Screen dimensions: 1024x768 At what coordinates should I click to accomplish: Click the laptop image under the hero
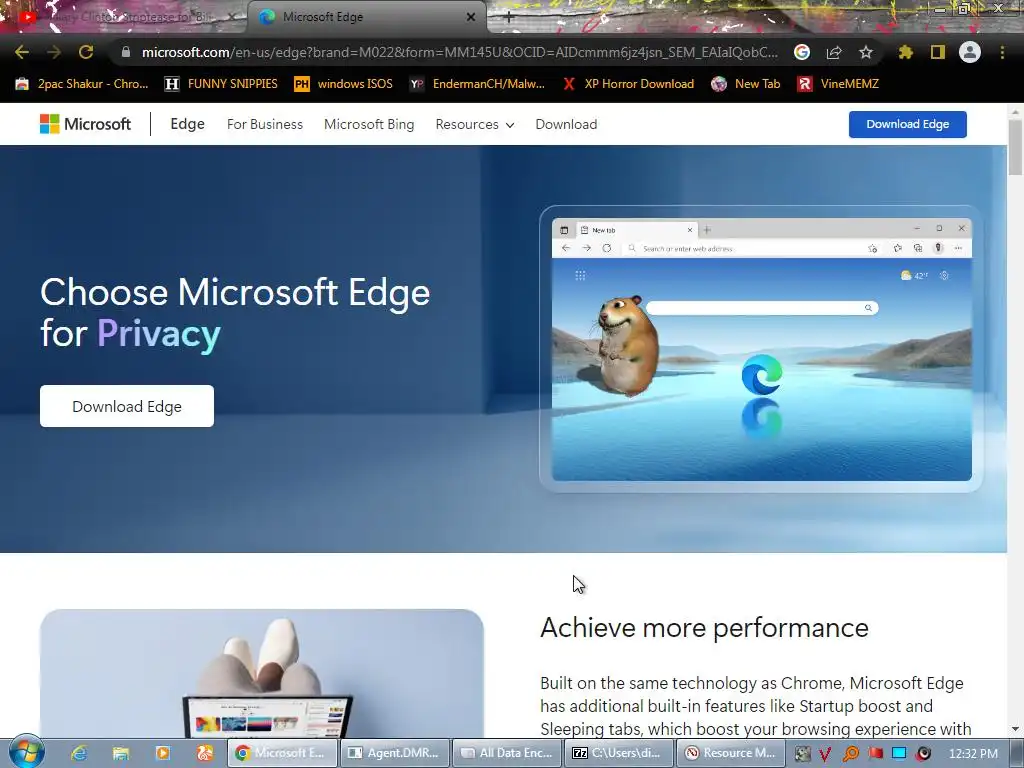click(x=261, y=673)
